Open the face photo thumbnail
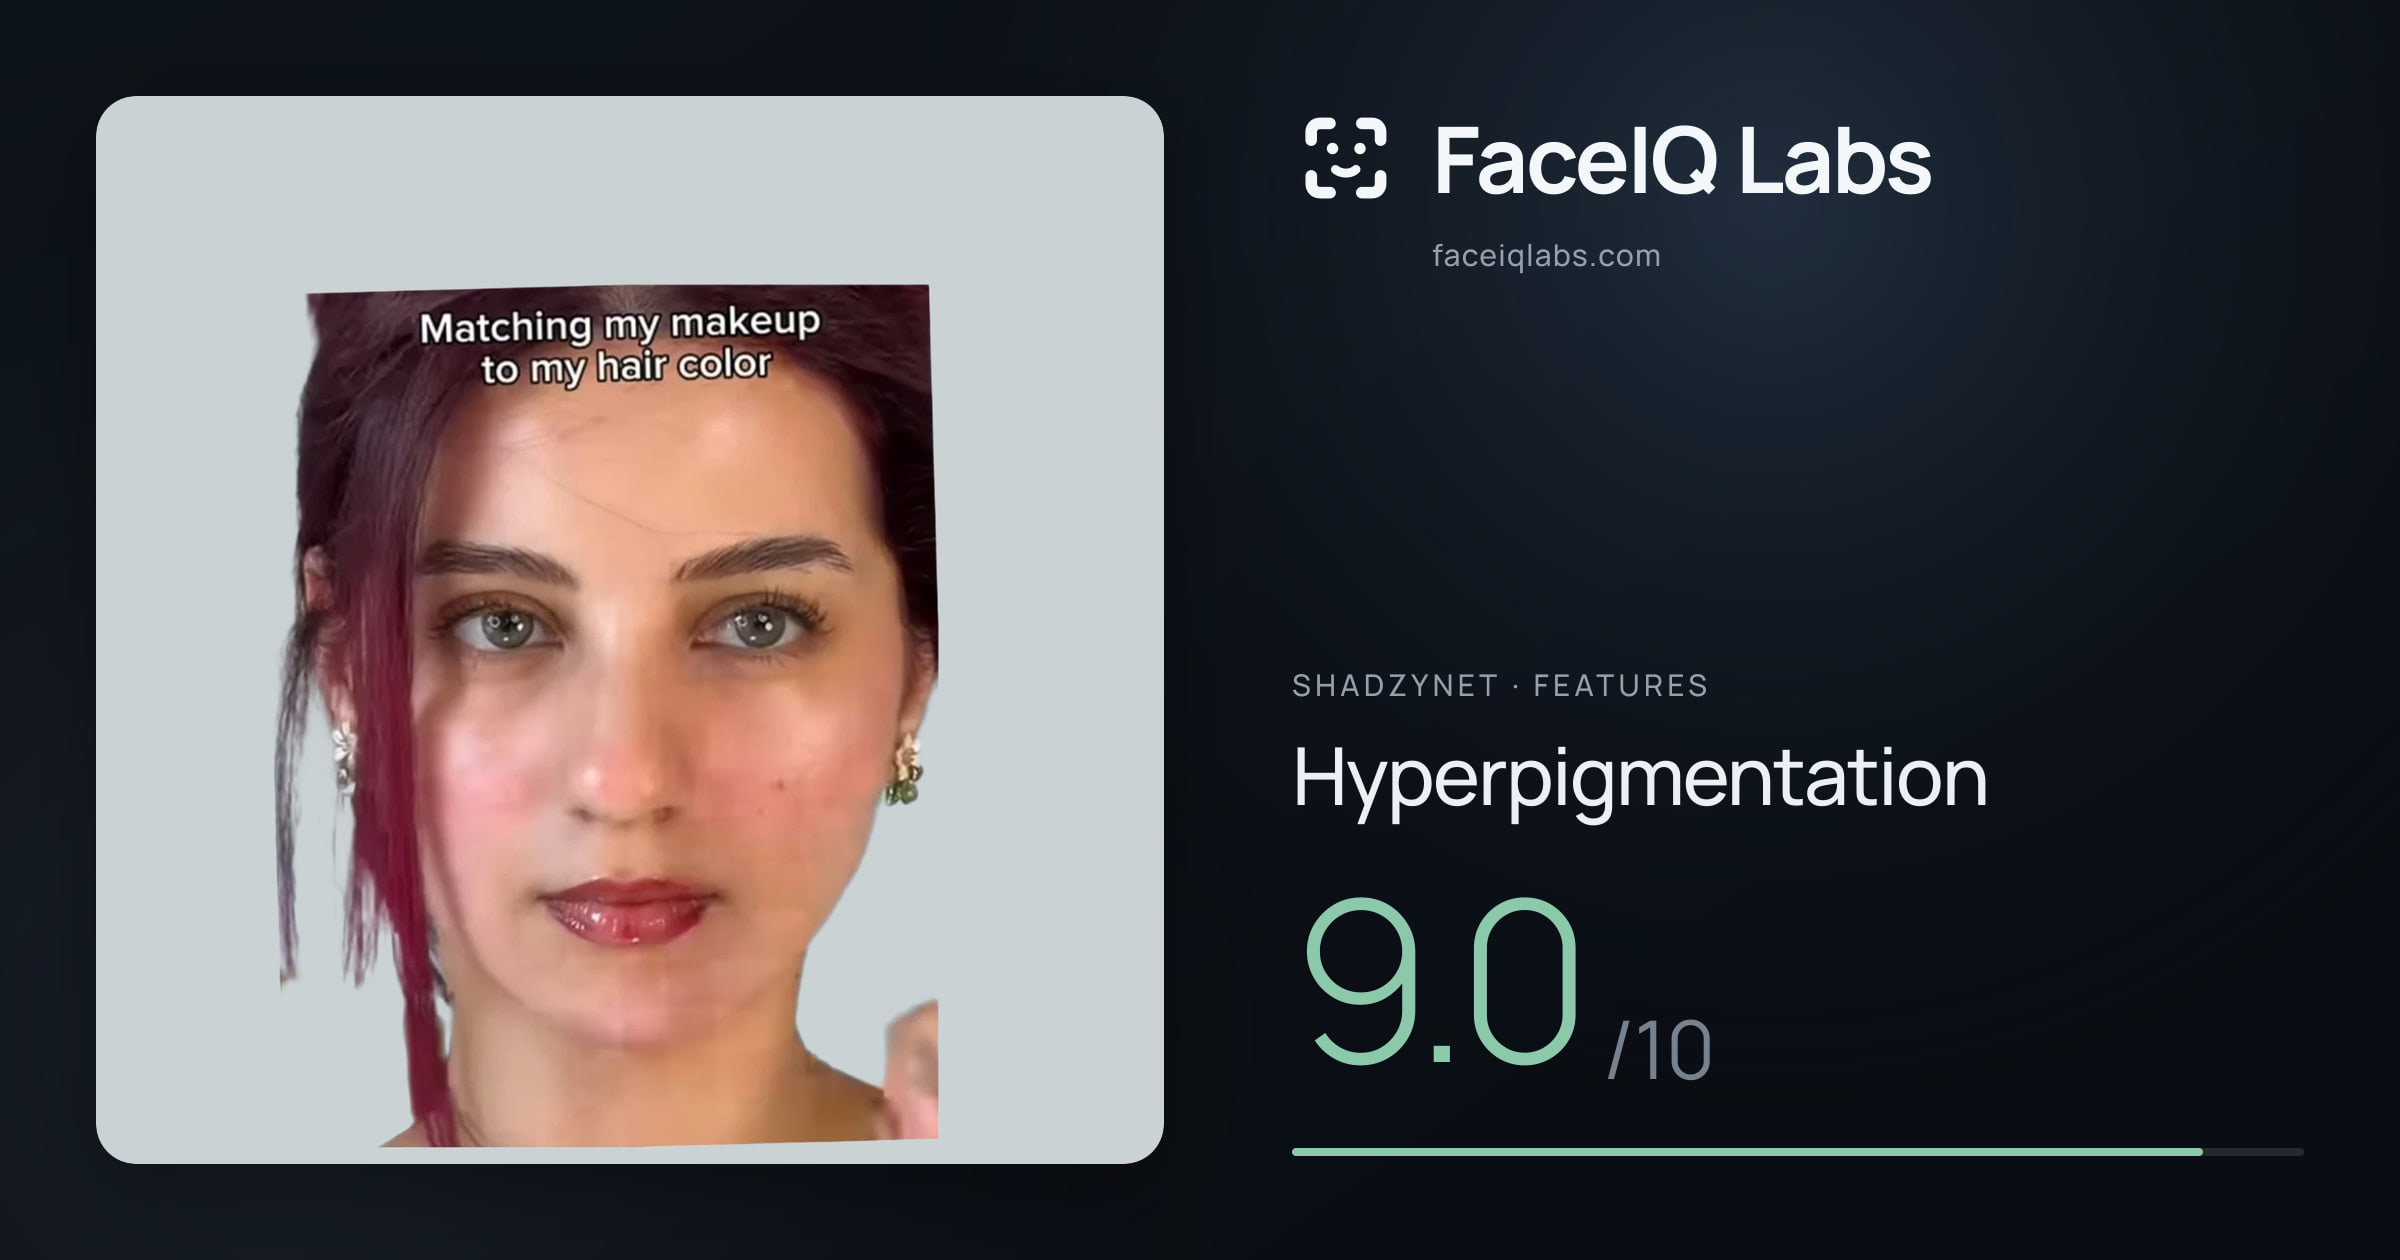The height and width of the screenshot is (1260, 2400). (630, 630)
